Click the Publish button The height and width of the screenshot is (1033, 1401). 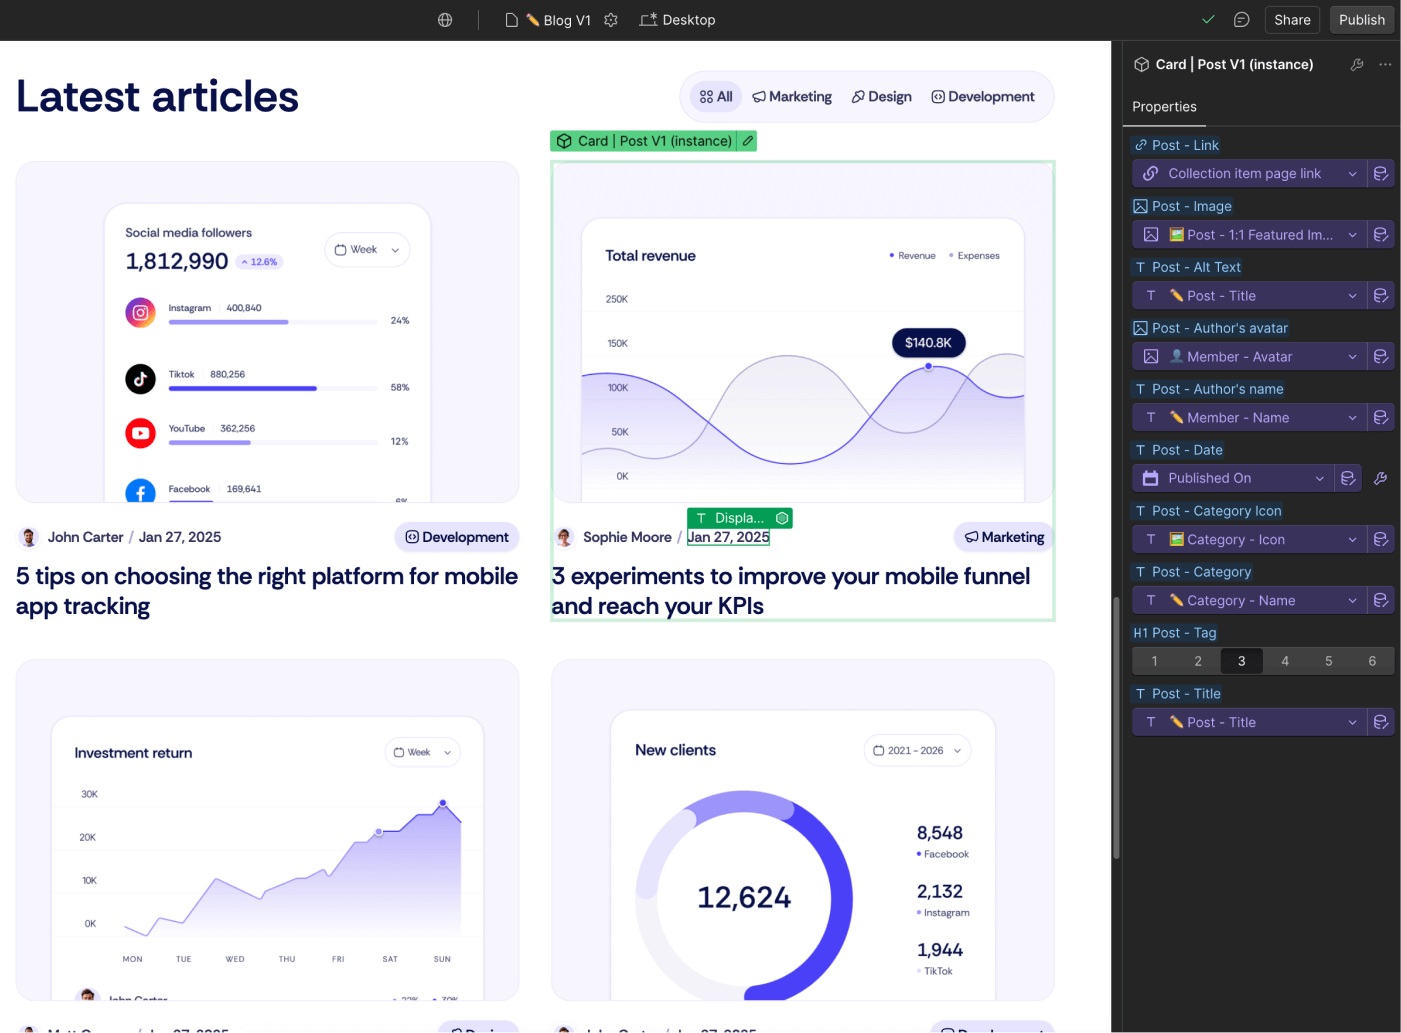click(x=1361, y=19)
